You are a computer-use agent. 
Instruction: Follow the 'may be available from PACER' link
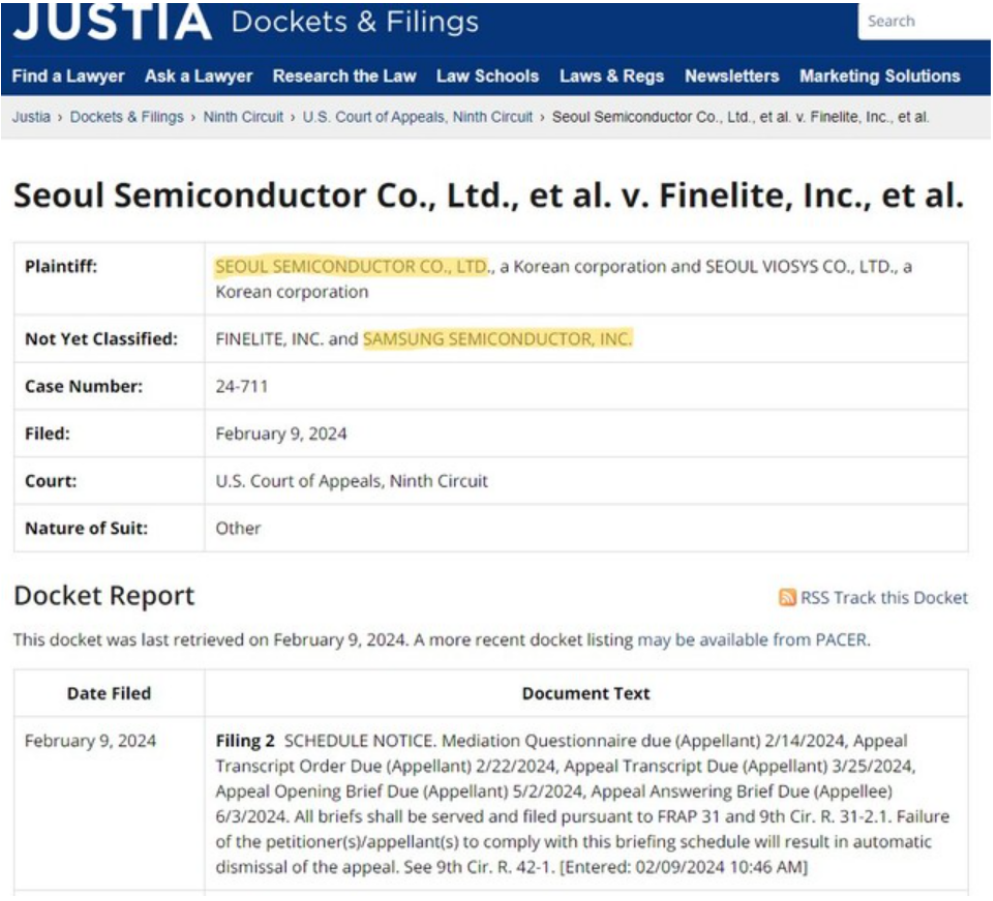pyautogui.click(x=753, y=640)
